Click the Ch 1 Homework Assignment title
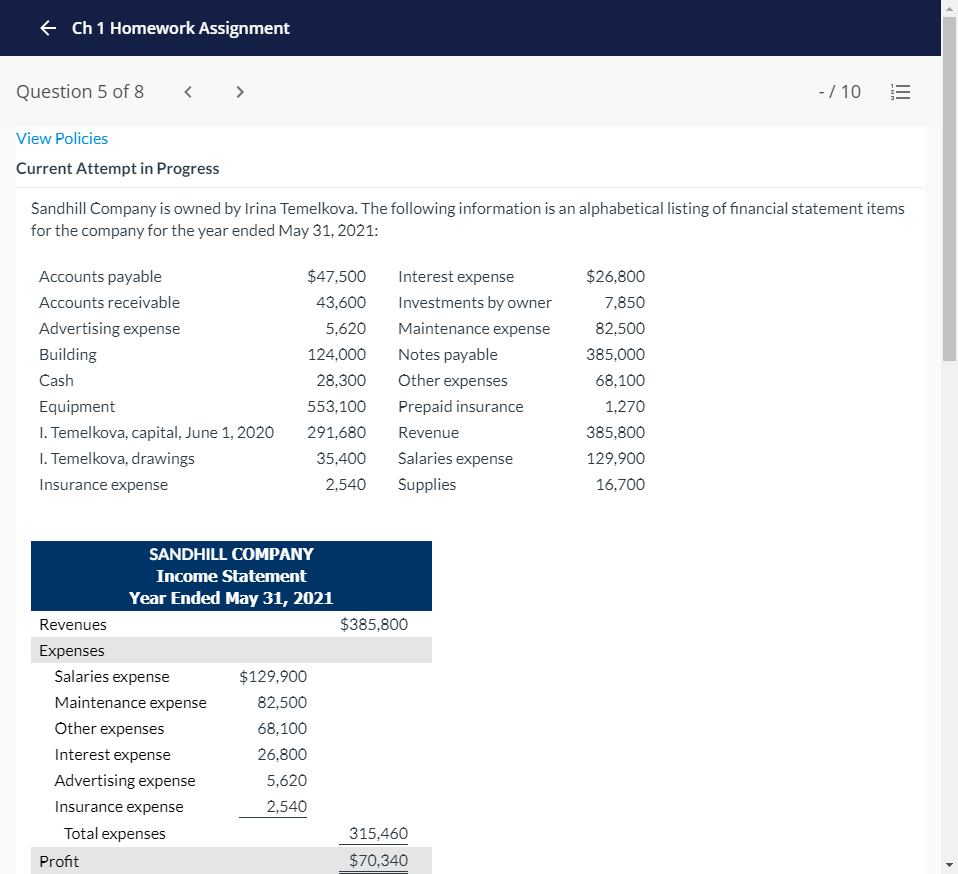The image size is (958, 874). pyautogui.click(x=180, y=28)
